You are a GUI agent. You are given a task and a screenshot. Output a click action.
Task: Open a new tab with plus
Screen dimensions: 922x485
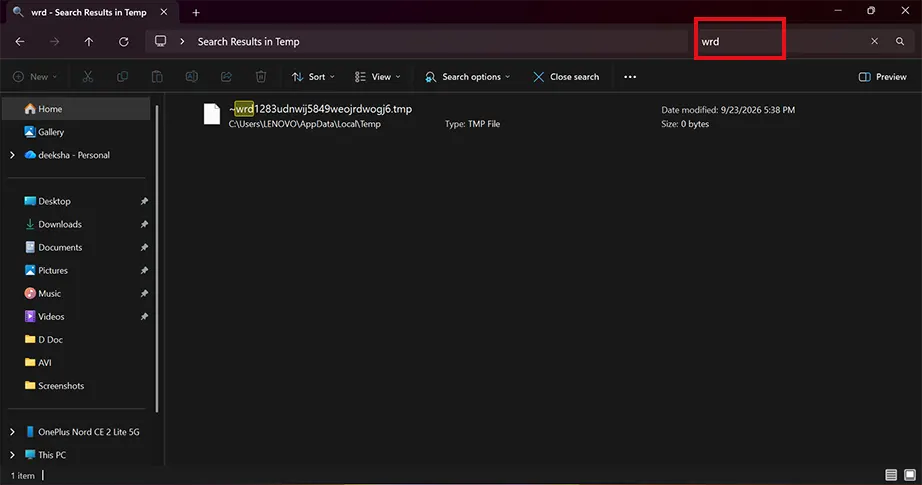[196, 12]
